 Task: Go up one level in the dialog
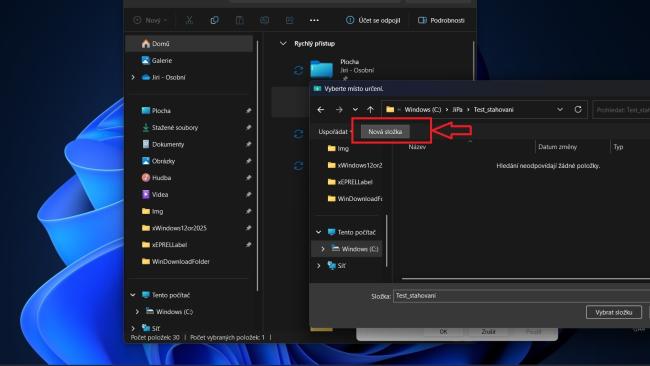pyautogui.click(x=370, y=109)
